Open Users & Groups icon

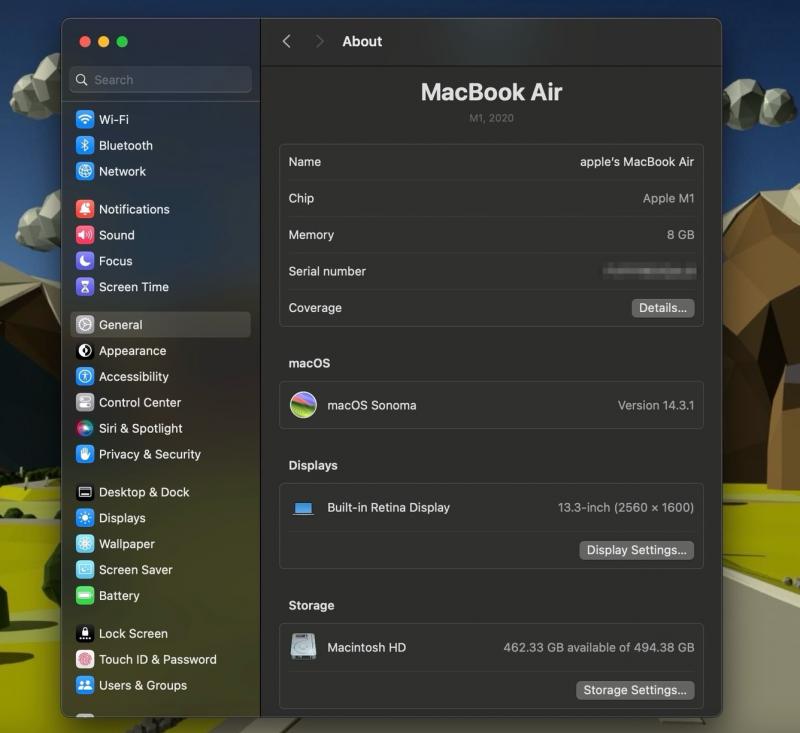(x=85, y=685)
